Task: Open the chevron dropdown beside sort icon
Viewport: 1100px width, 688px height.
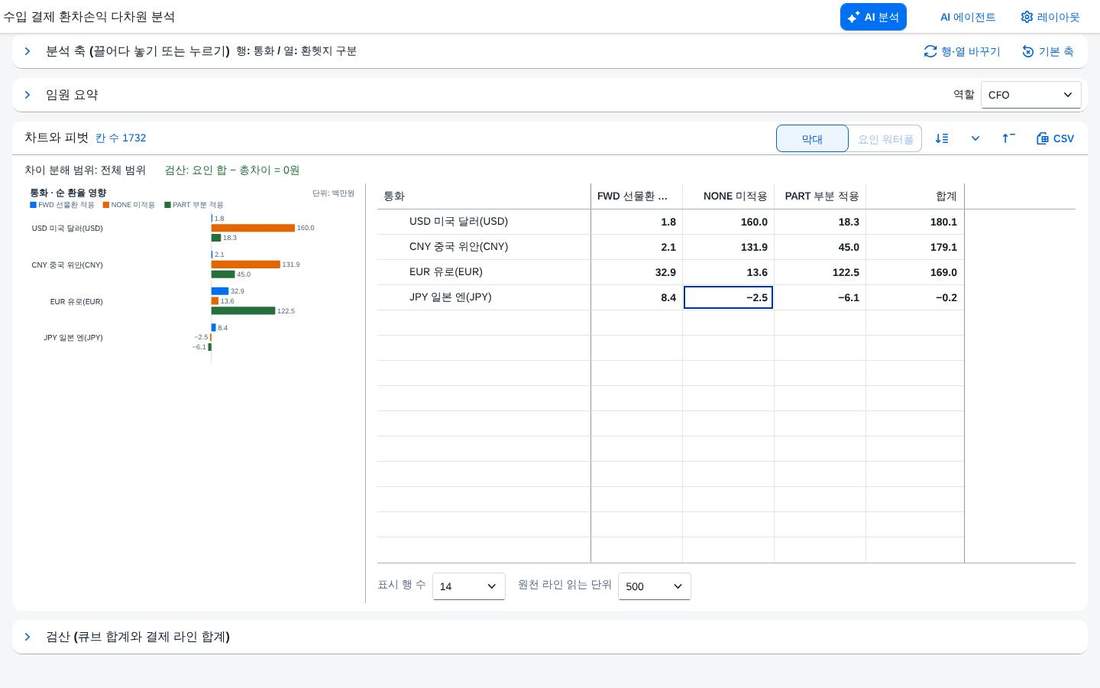Action: (x=975, y=138)
